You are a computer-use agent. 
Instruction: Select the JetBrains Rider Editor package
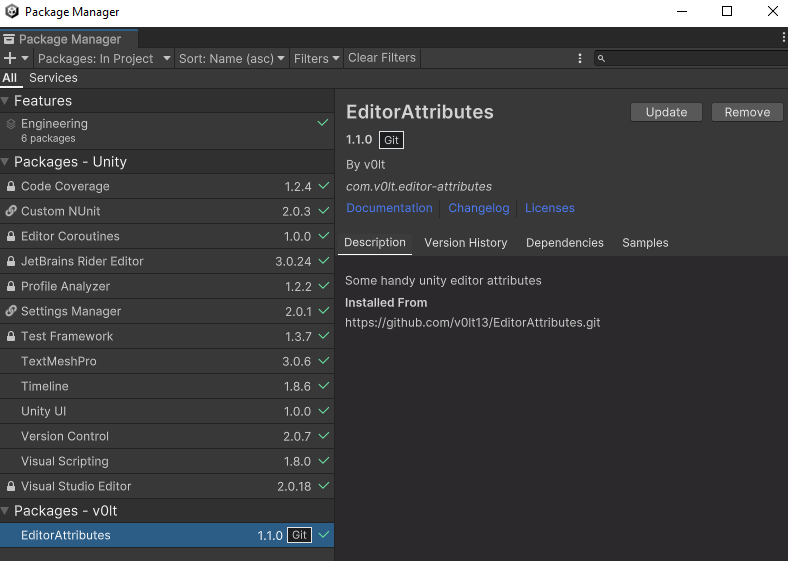coord(167,261)
